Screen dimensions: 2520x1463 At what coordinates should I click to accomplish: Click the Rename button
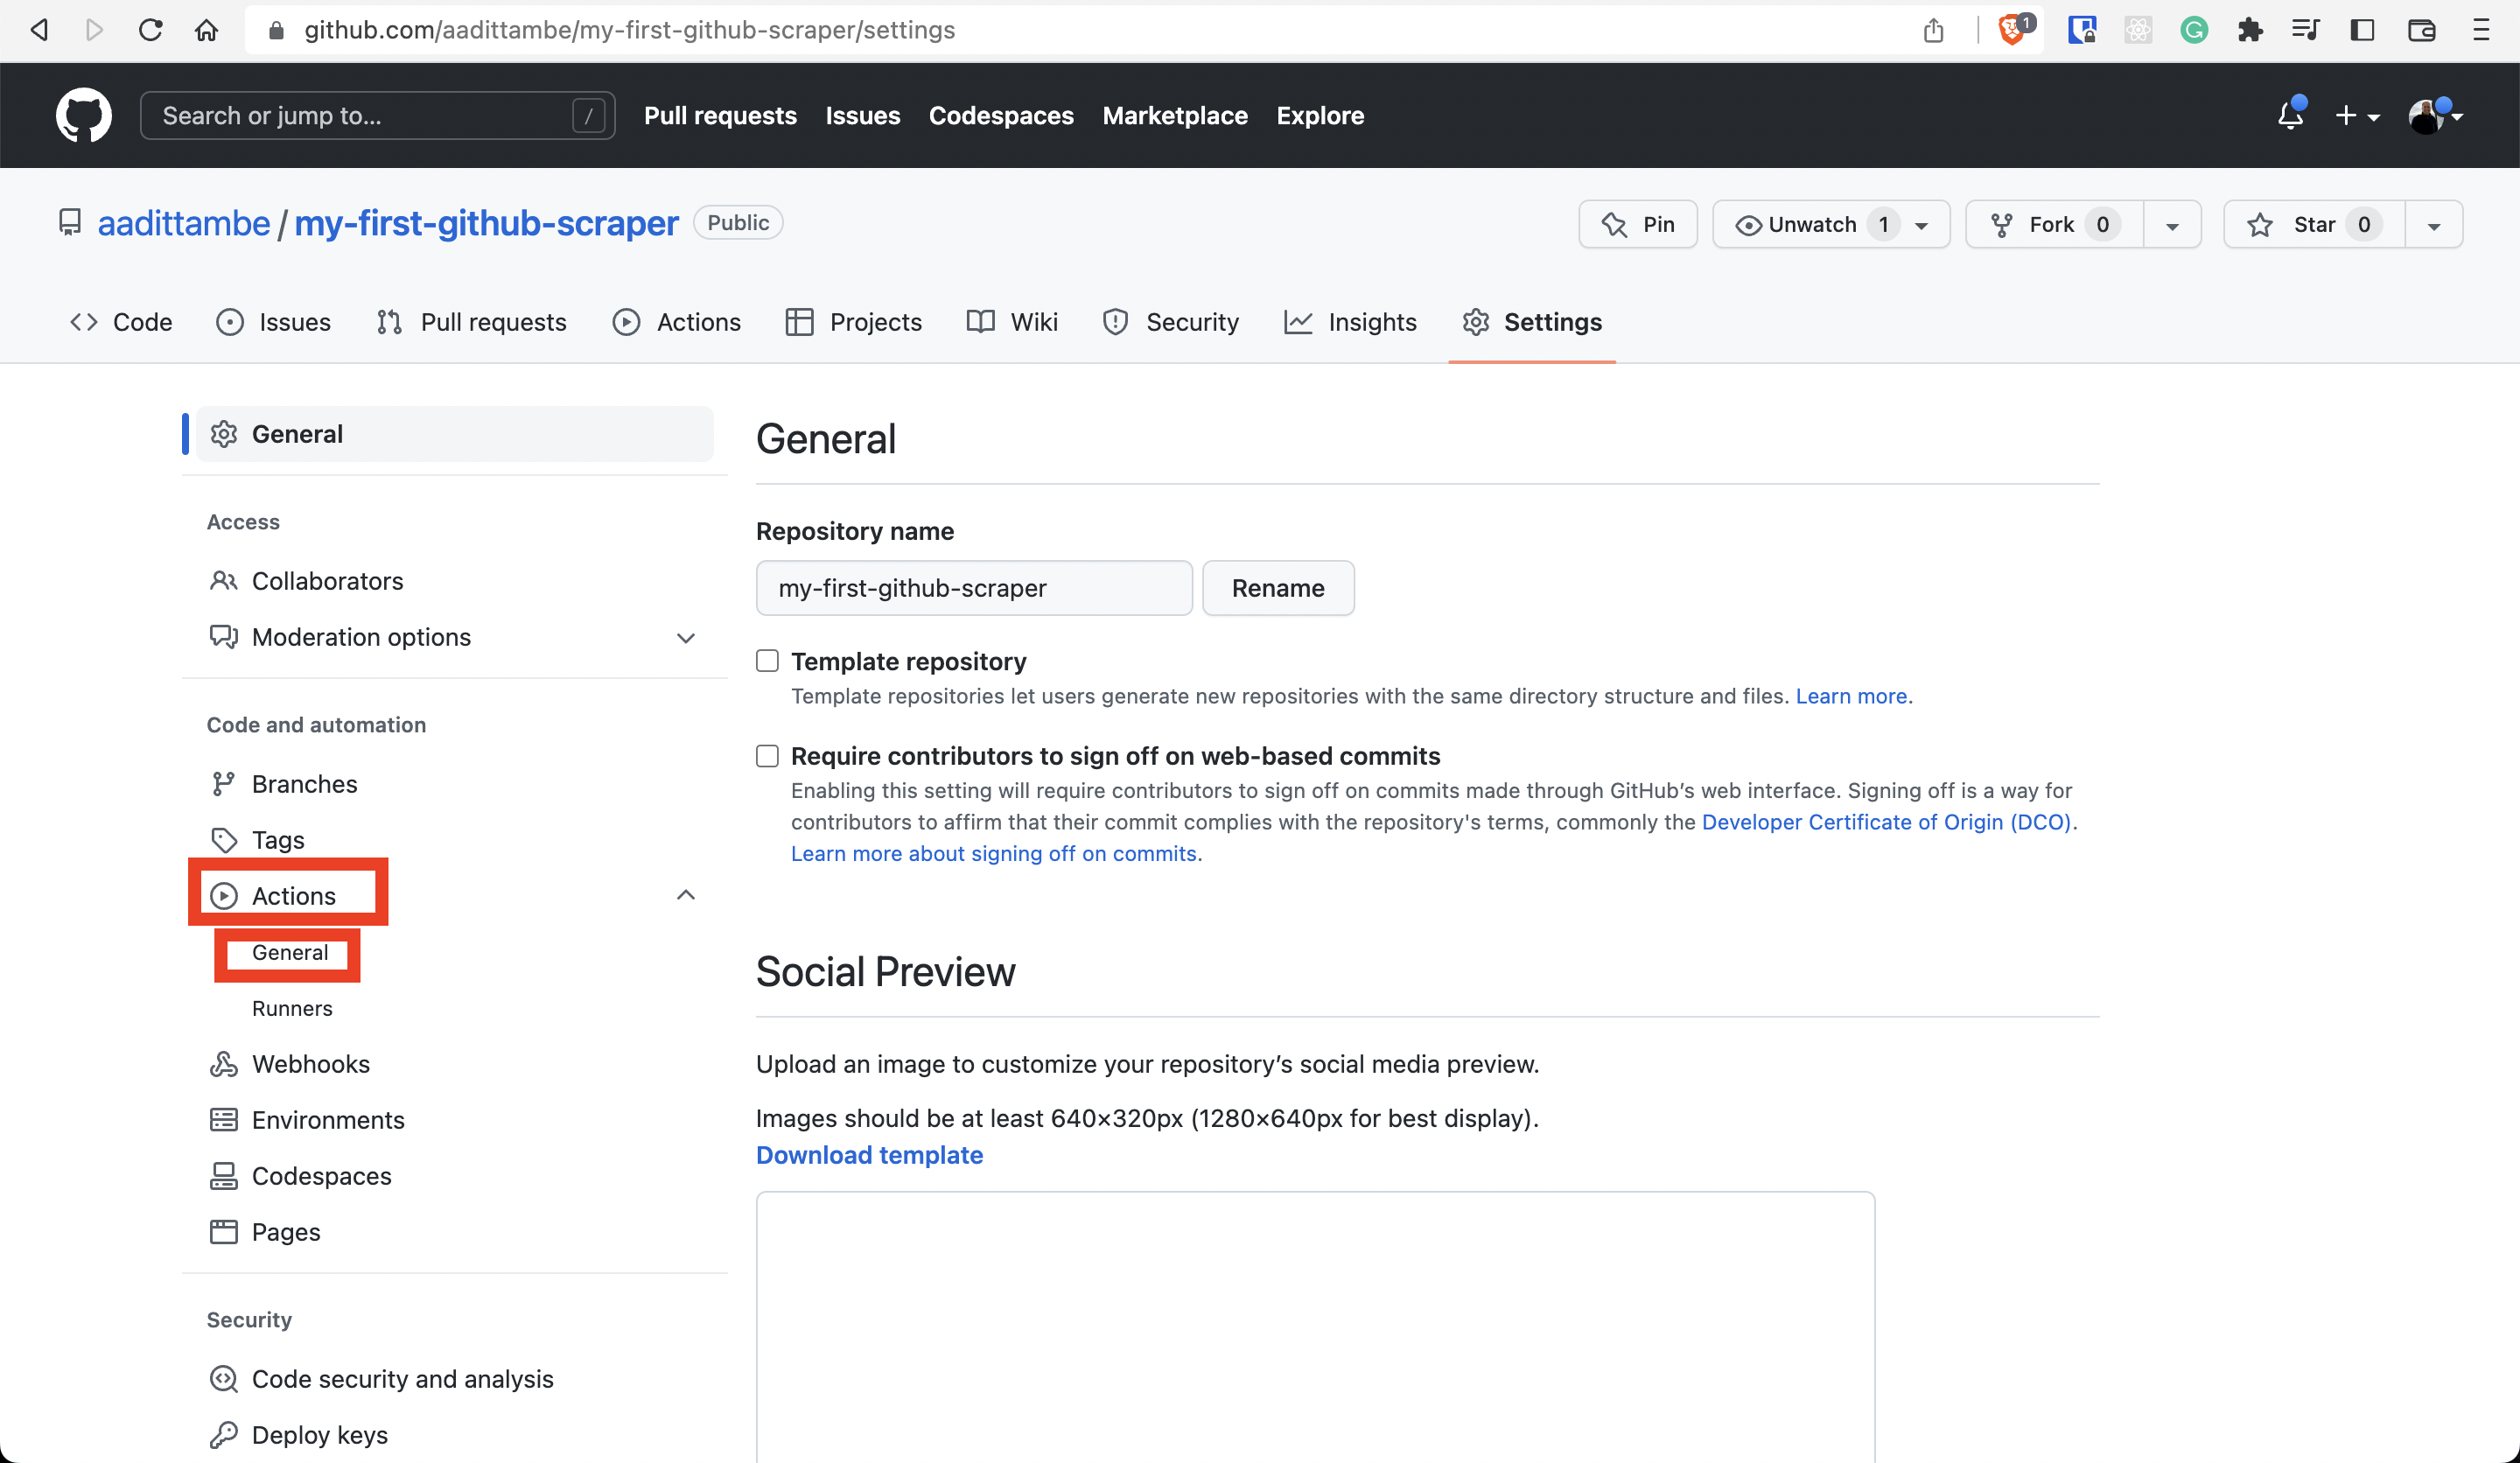point(1278,587)
